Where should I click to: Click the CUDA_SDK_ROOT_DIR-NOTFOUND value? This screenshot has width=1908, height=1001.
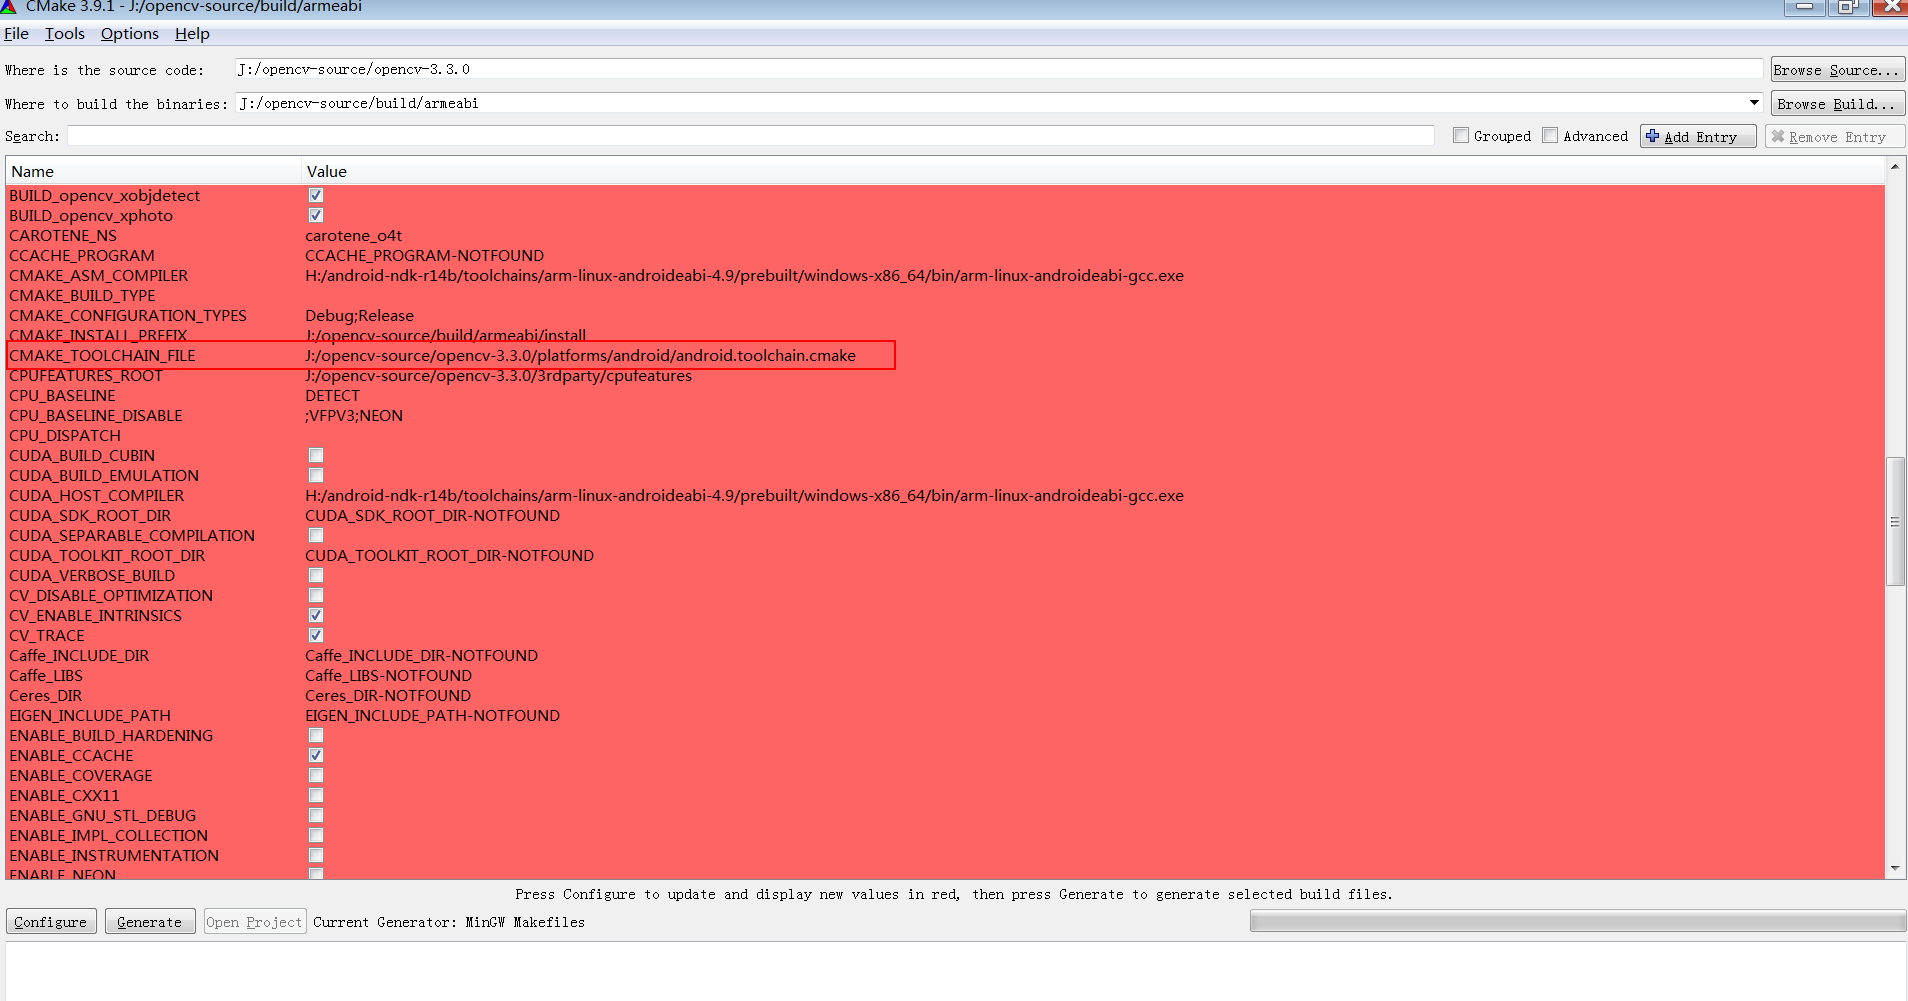coord(432,515)
